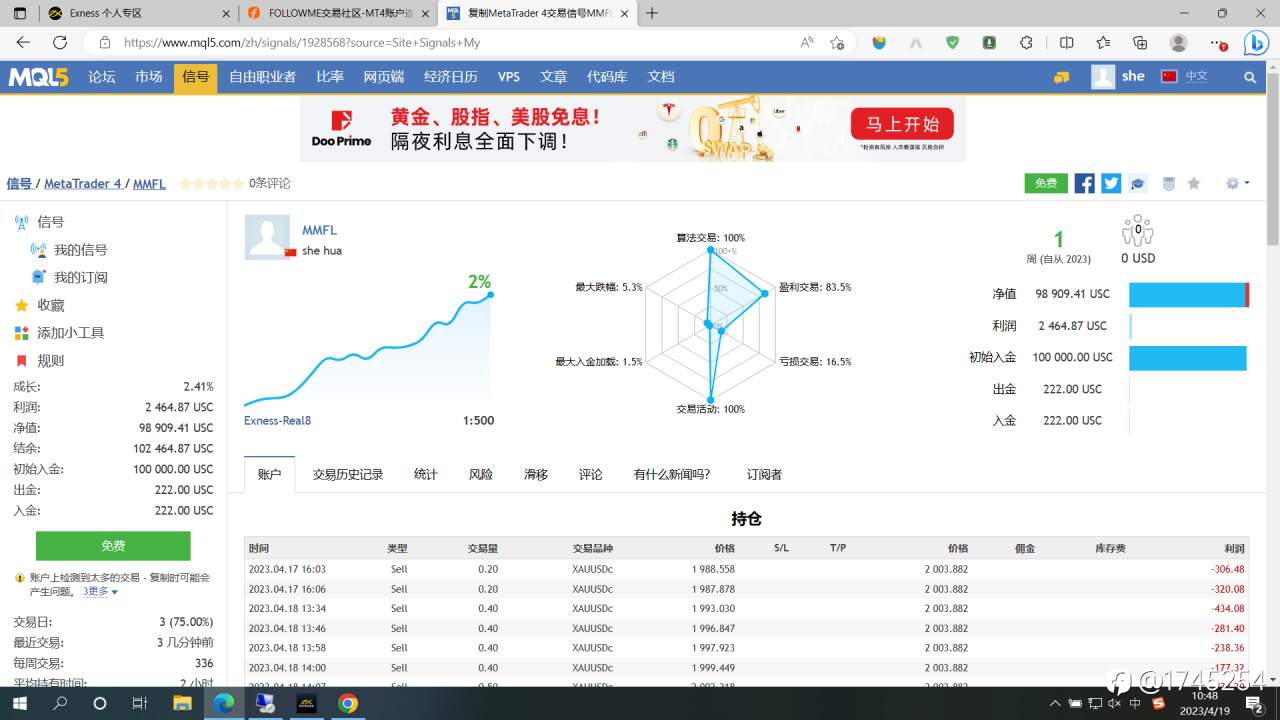Click the 马上开始 banner button
Screen dimensions: 1280x720
902,125
